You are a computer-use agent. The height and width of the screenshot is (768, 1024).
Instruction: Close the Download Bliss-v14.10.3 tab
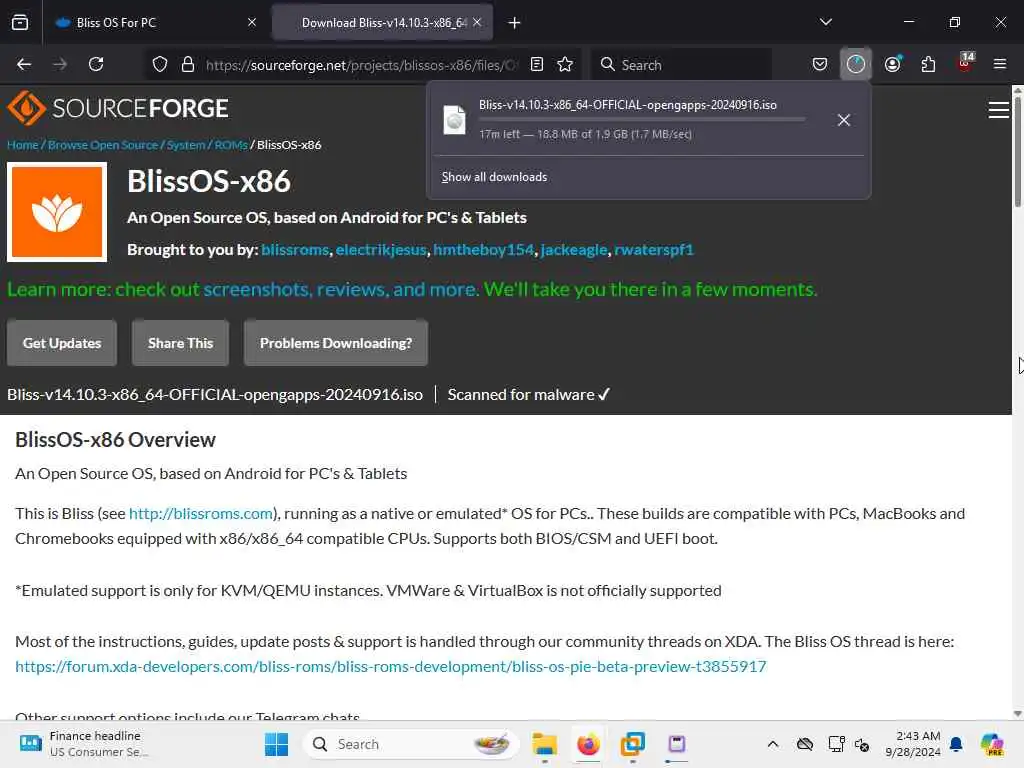coord(477,22)
